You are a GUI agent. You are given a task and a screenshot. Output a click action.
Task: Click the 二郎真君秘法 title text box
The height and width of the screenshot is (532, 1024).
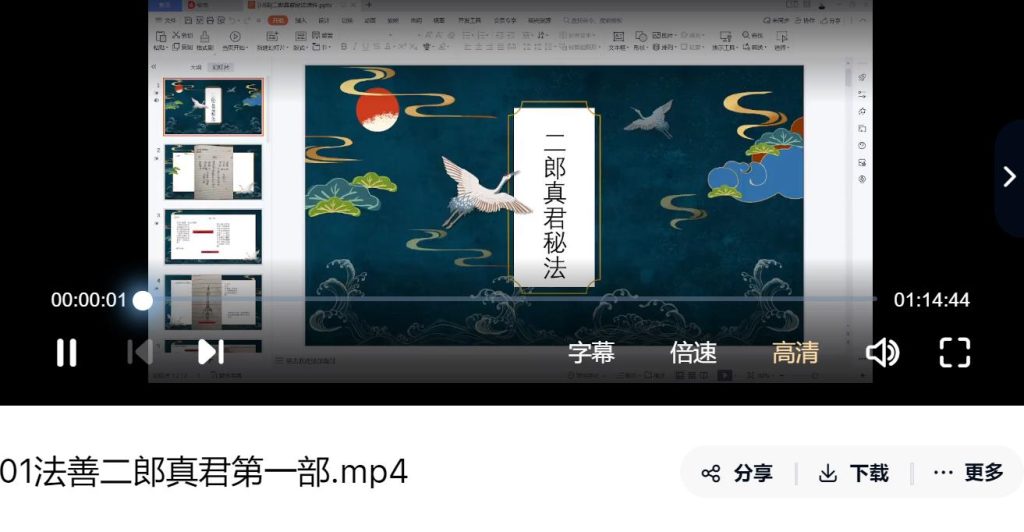point(555,204)
